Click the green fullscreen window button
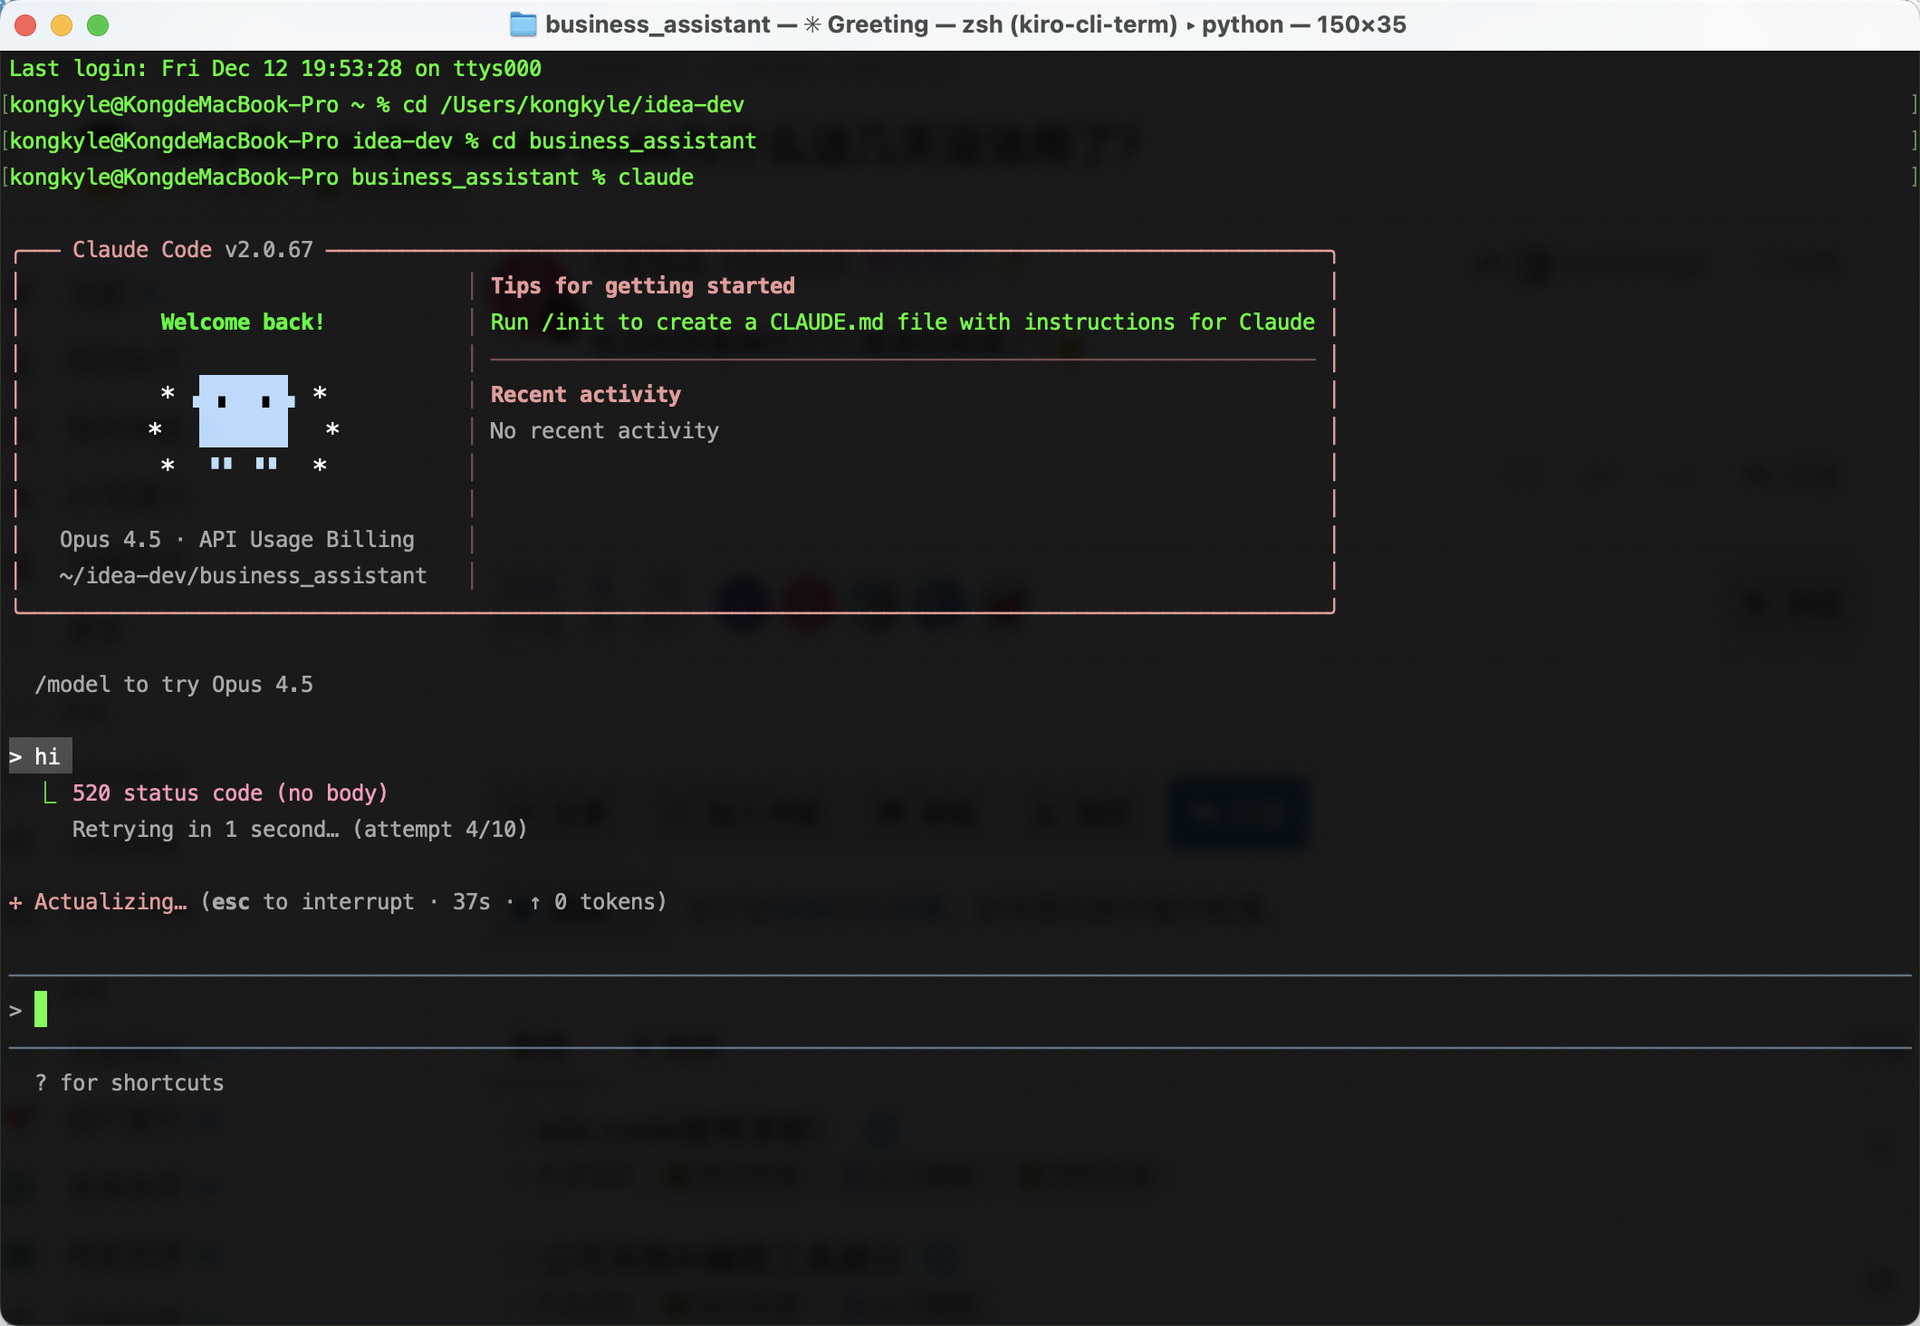This screenshot has height=1326, width=1920. 98,25
